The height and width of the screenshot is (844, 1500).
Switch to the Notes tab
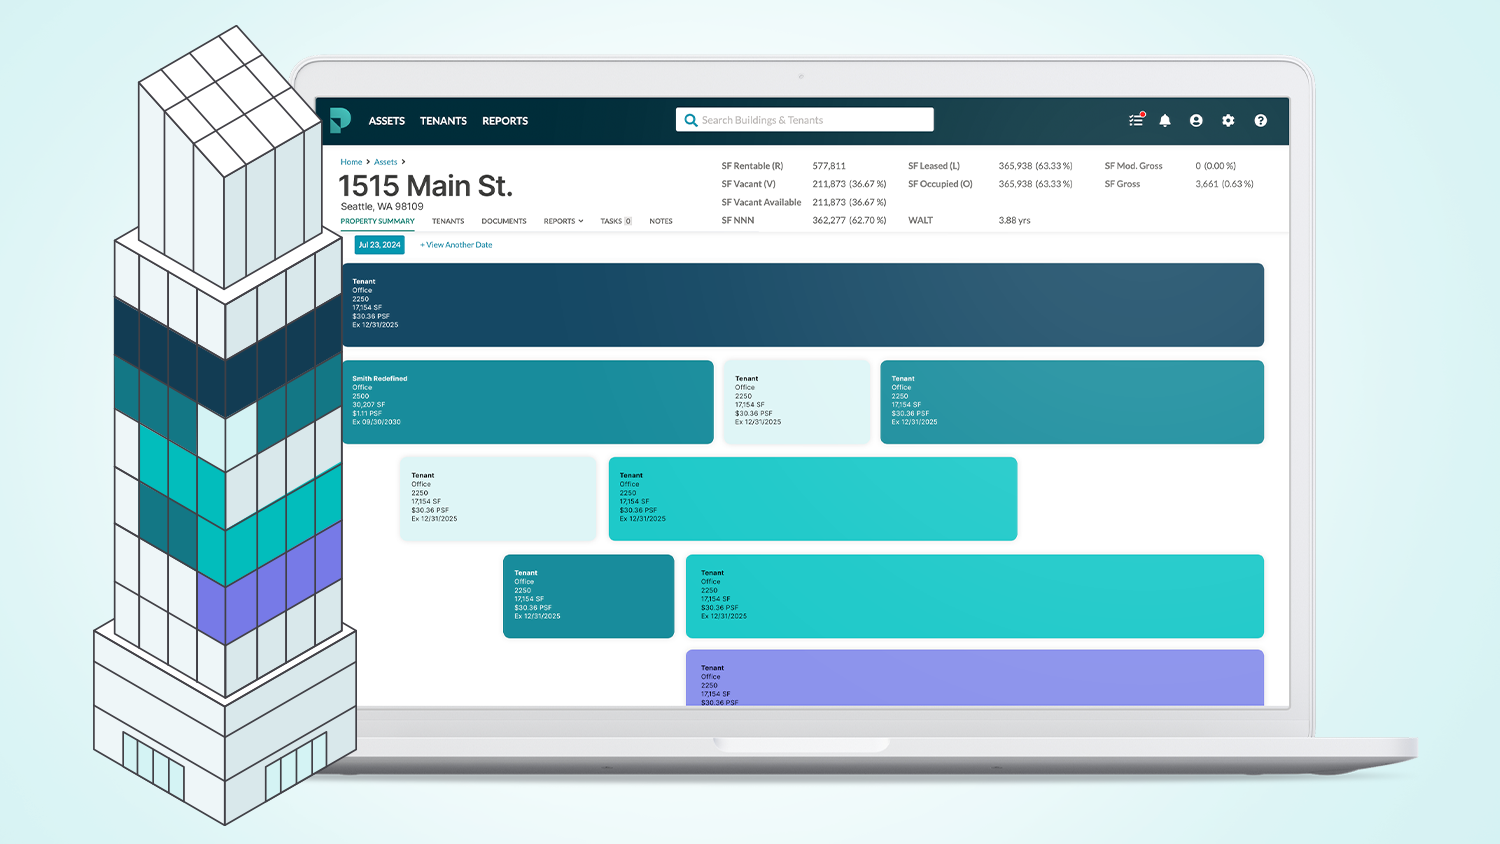coord(660,221)
